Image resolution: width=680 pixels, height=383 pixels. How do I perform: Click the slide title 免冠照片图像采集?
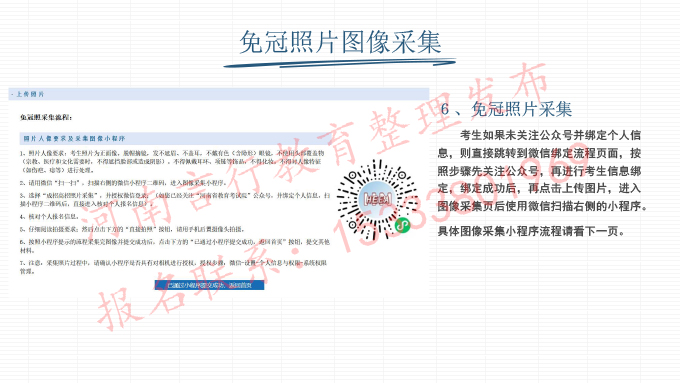click(340, 43)
